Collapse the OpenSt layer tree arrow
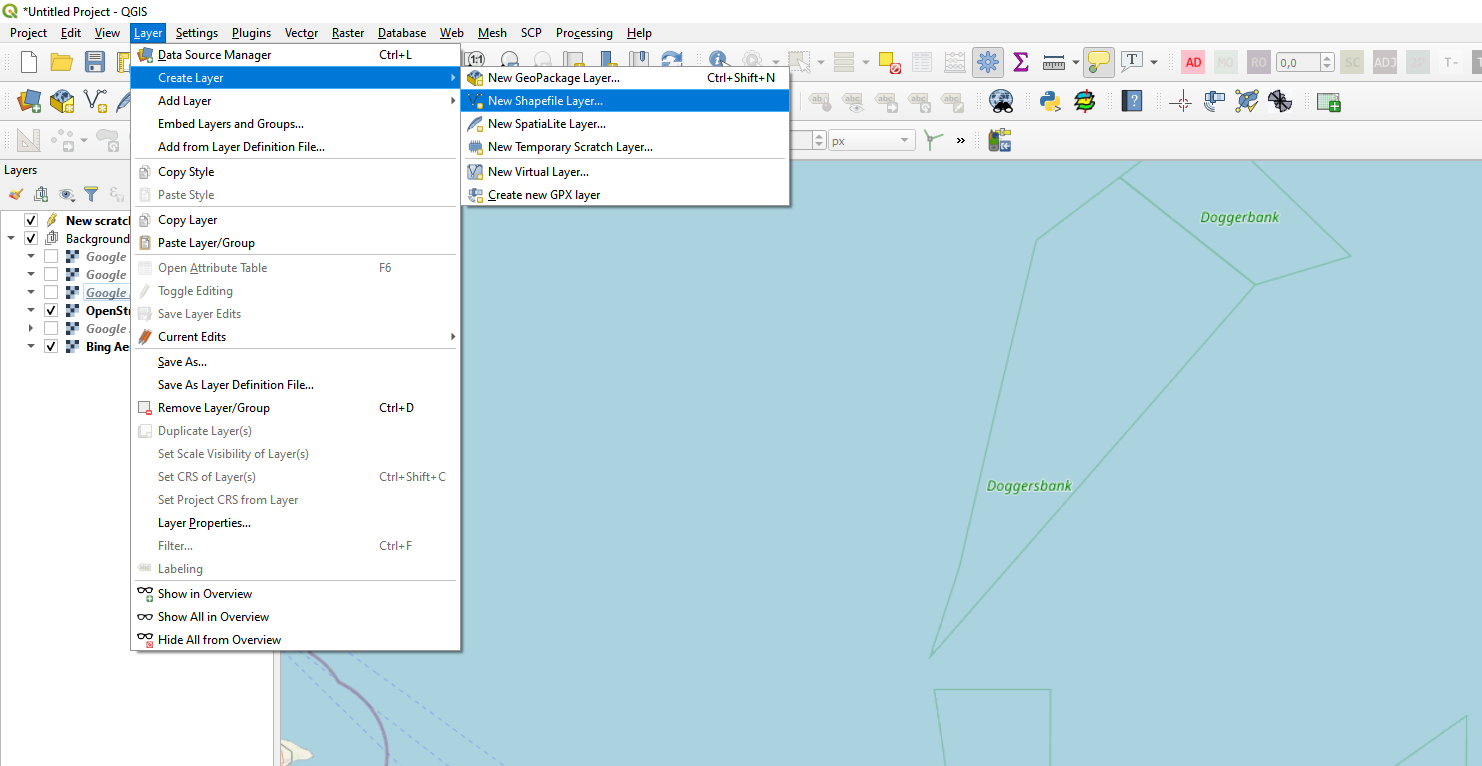 tap(31, 310)
